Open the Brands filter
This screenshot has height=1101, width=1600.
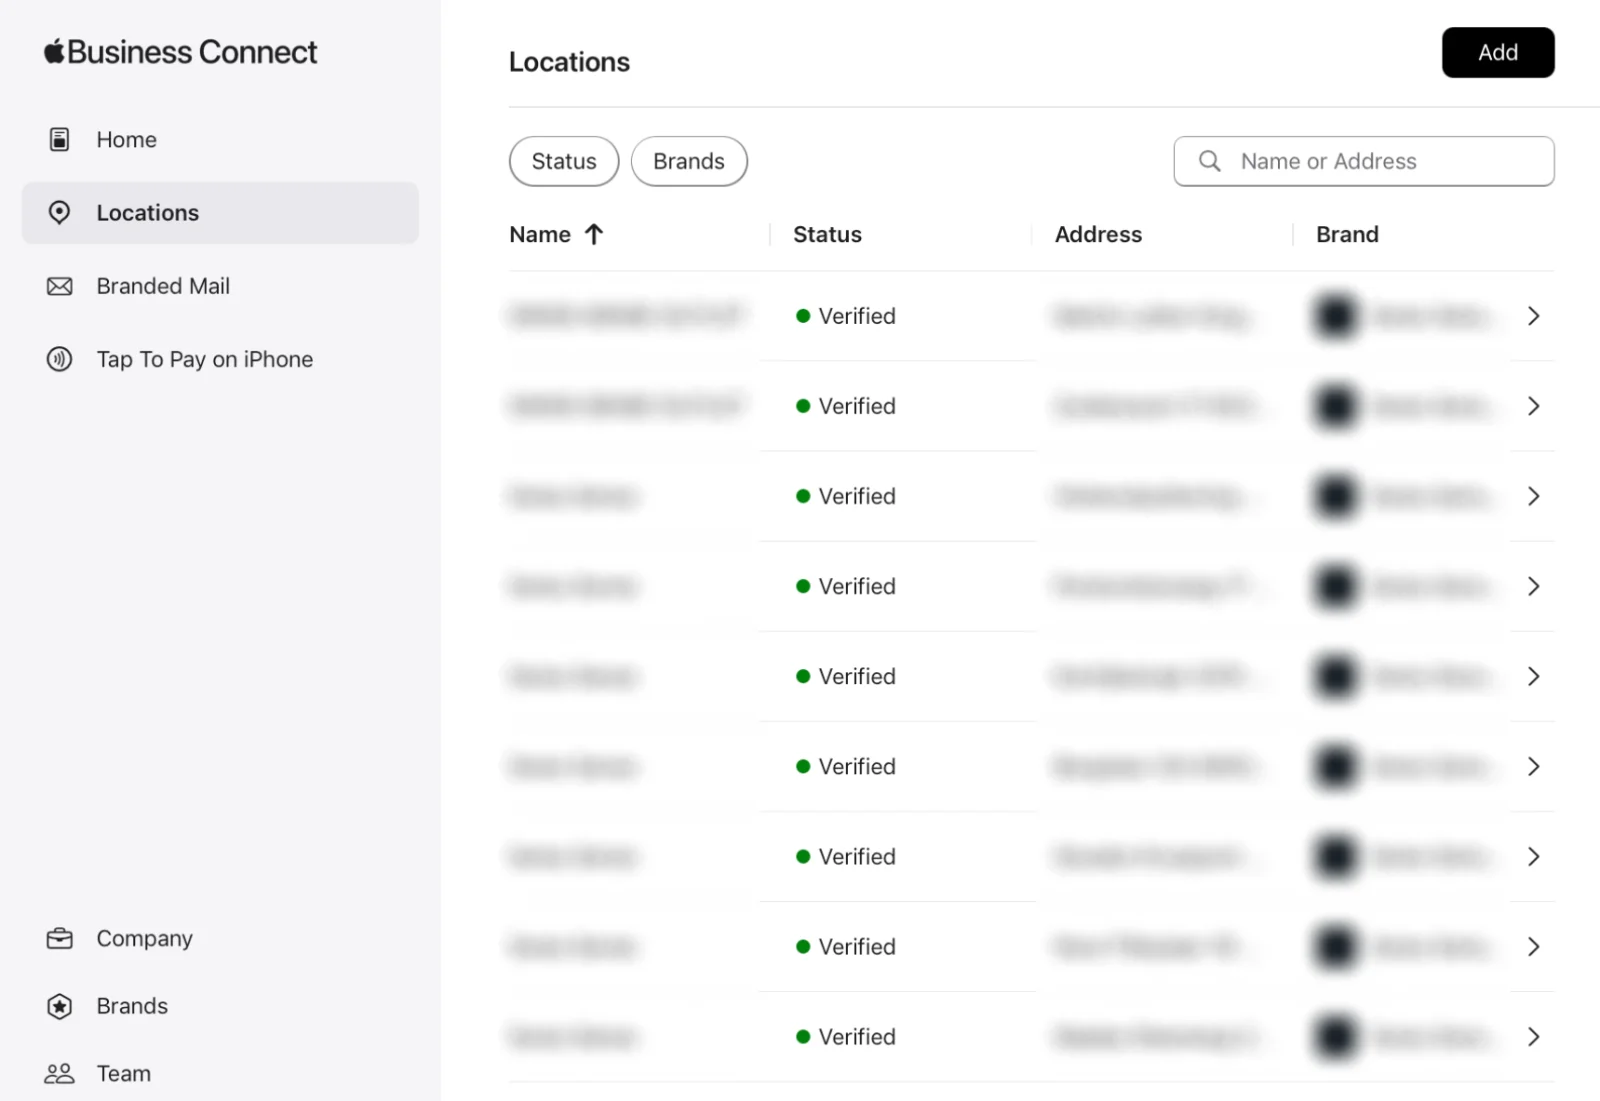[x=689, y=161]
